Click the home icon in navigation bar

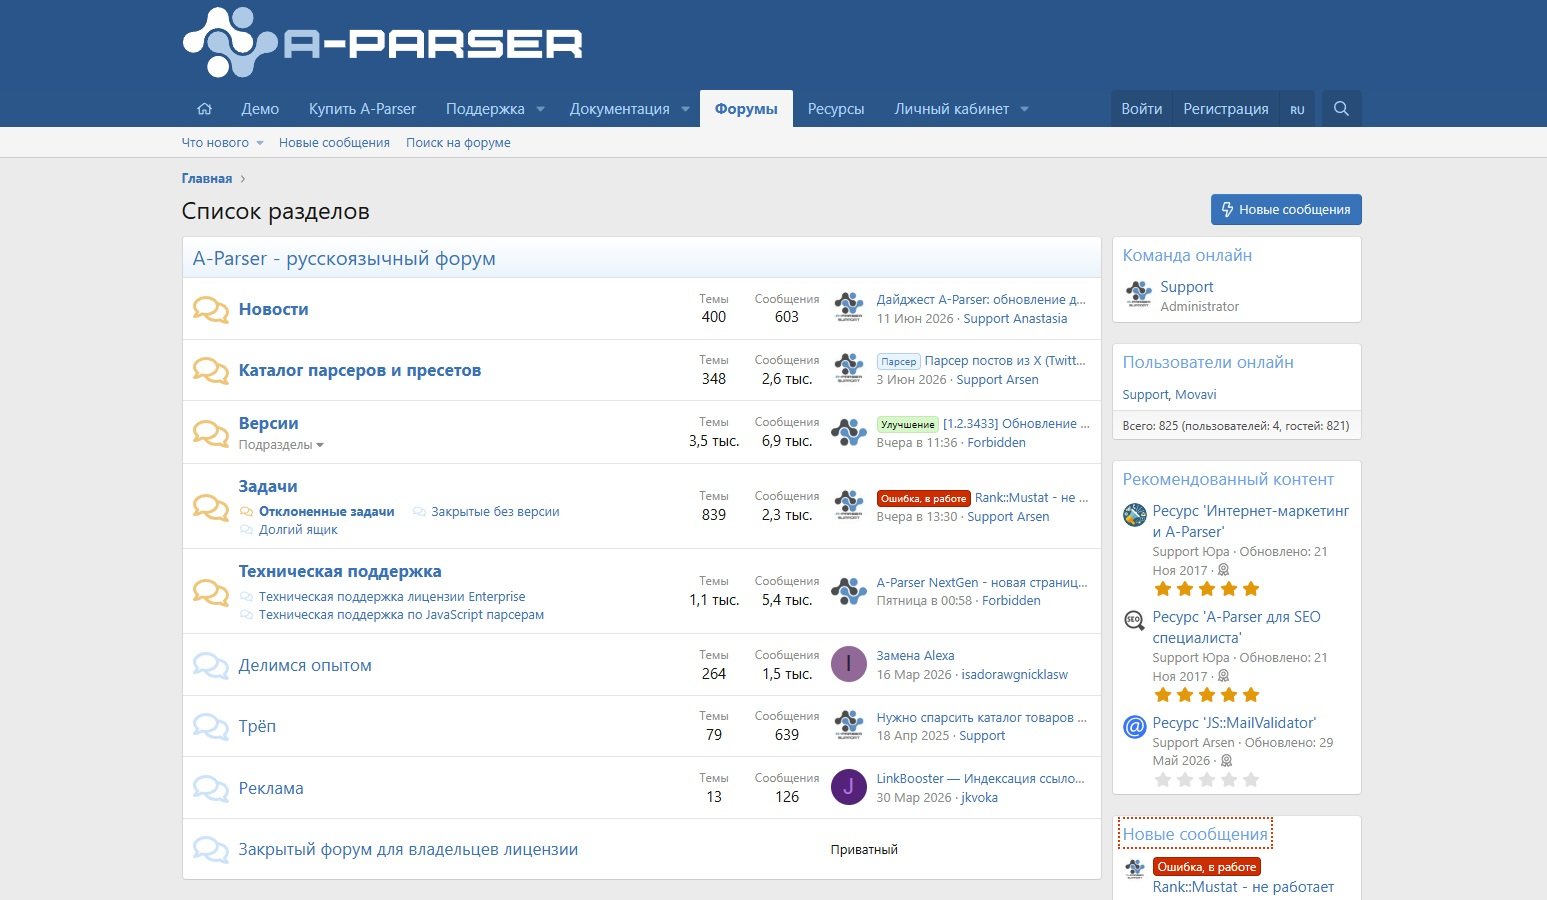(x=204, y=109)
